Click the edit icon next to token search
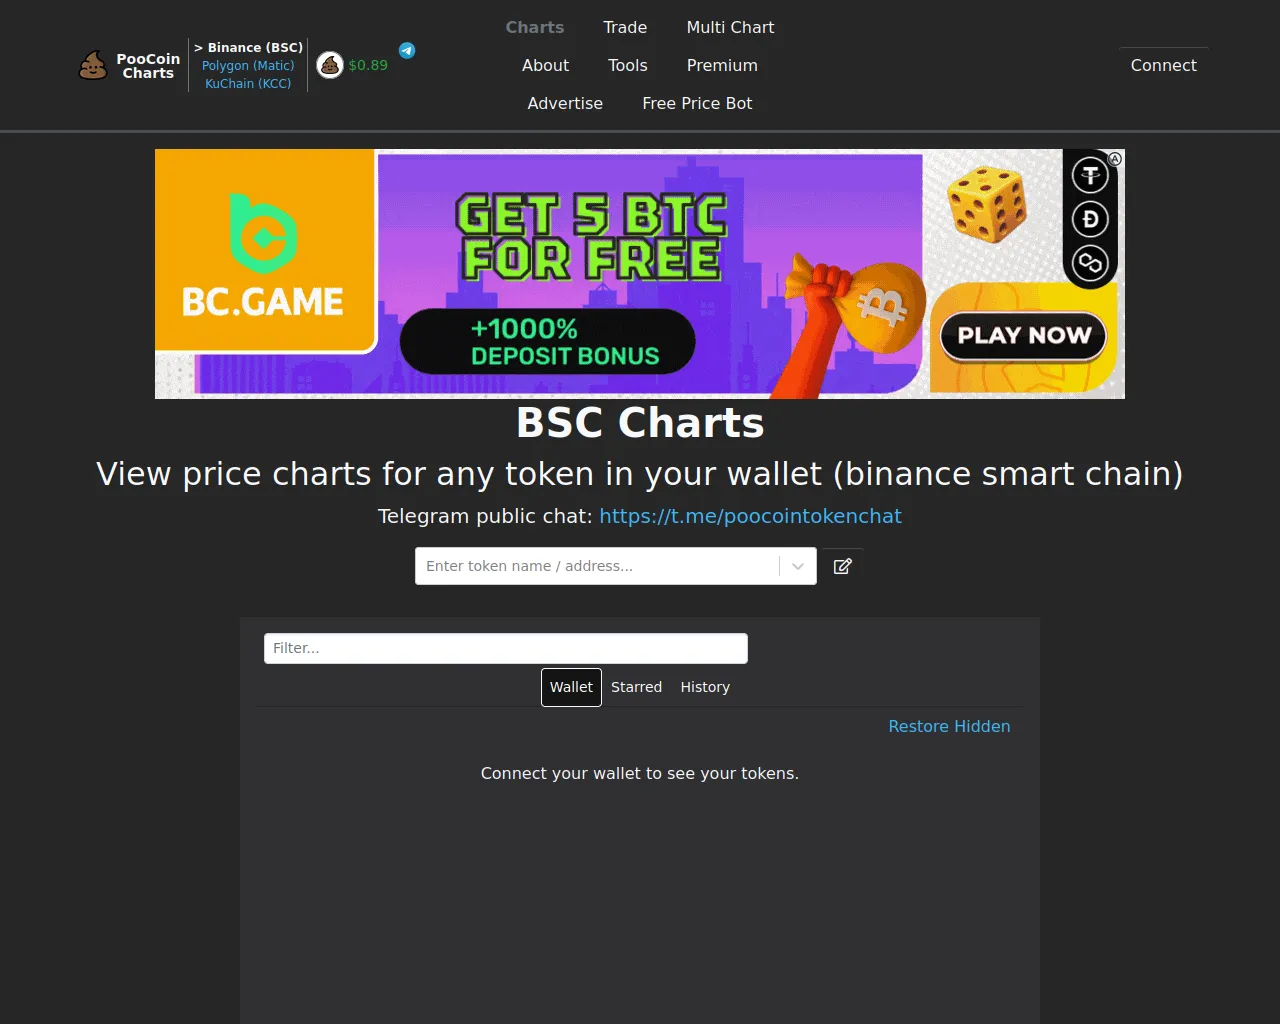1280x1024 pixels. [x=843, y=566]
